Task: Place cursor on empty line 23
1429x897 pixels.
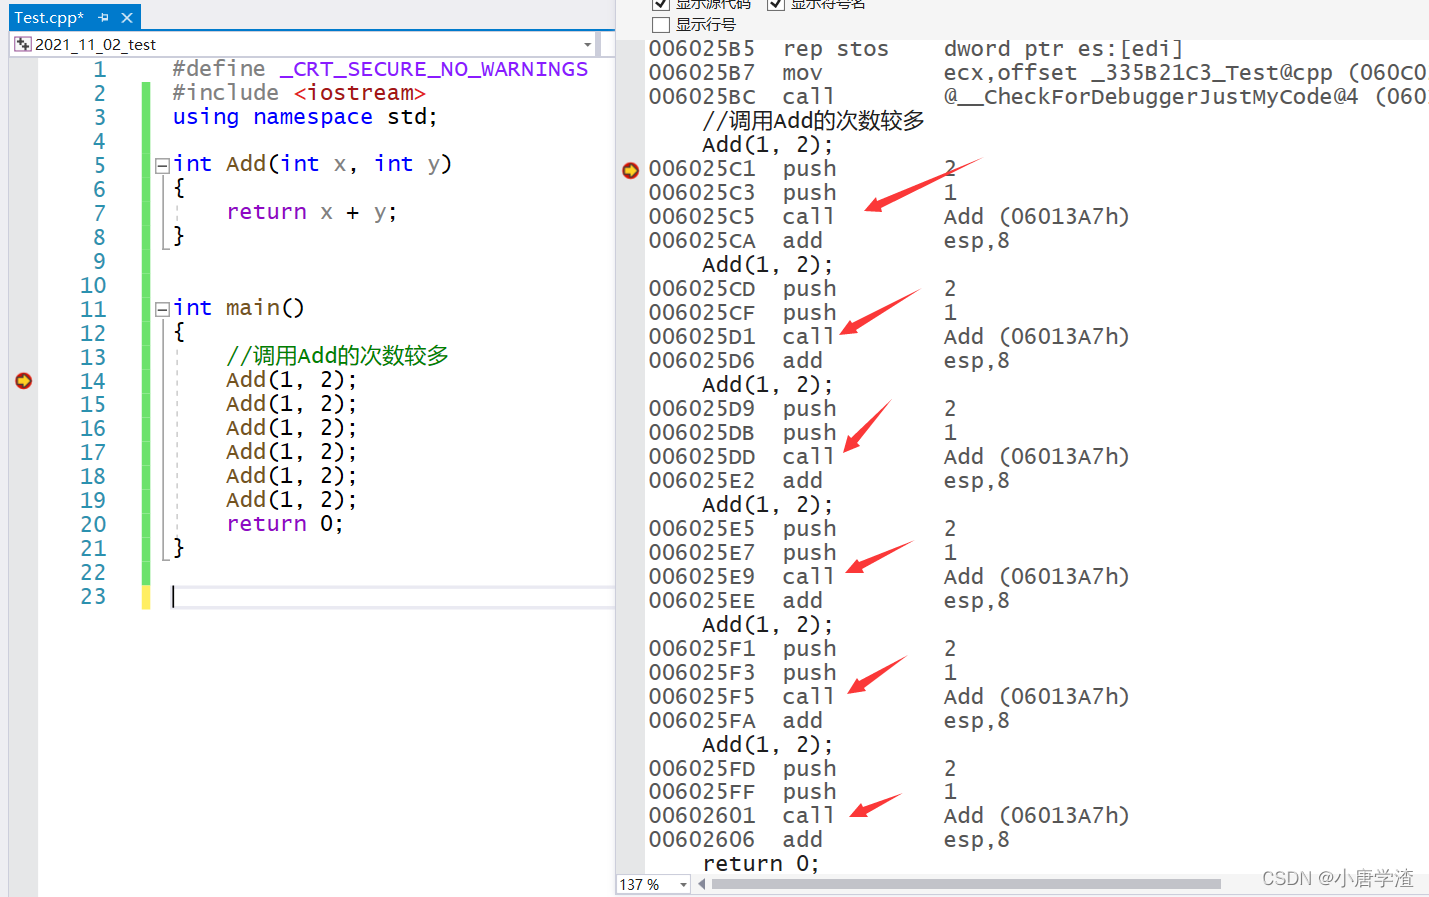Action: pos(393,596)
